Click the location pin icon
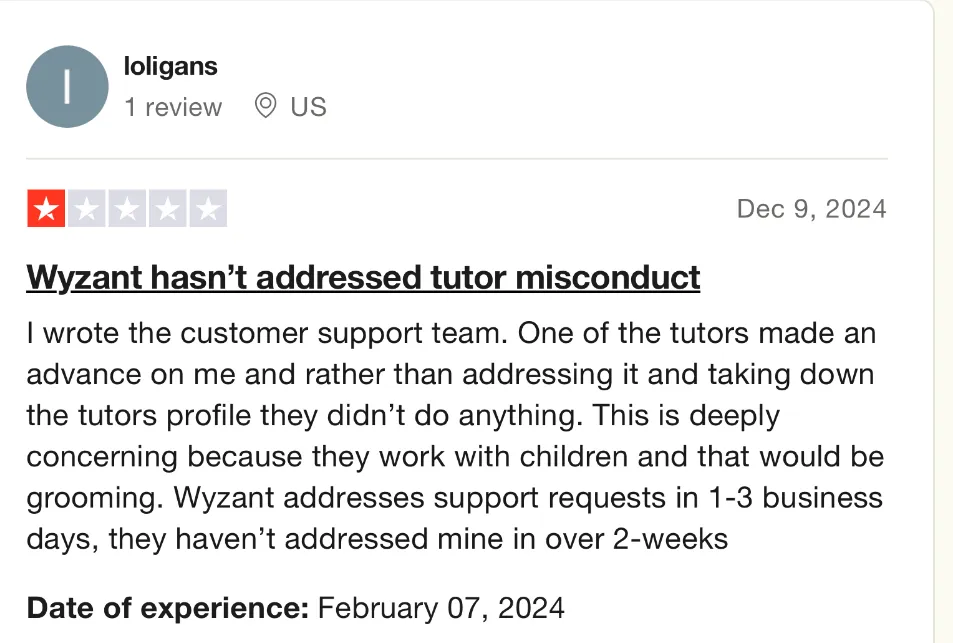The width and height of the screenshot is (953, 643). (x=265, y=106)
